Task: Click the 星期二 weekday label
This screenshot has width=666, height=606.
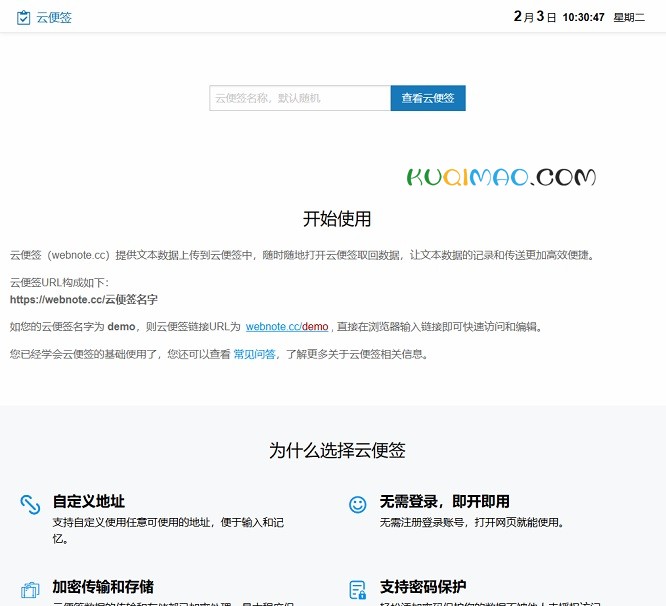Action: pyautogui.click(x=629, y=17)
